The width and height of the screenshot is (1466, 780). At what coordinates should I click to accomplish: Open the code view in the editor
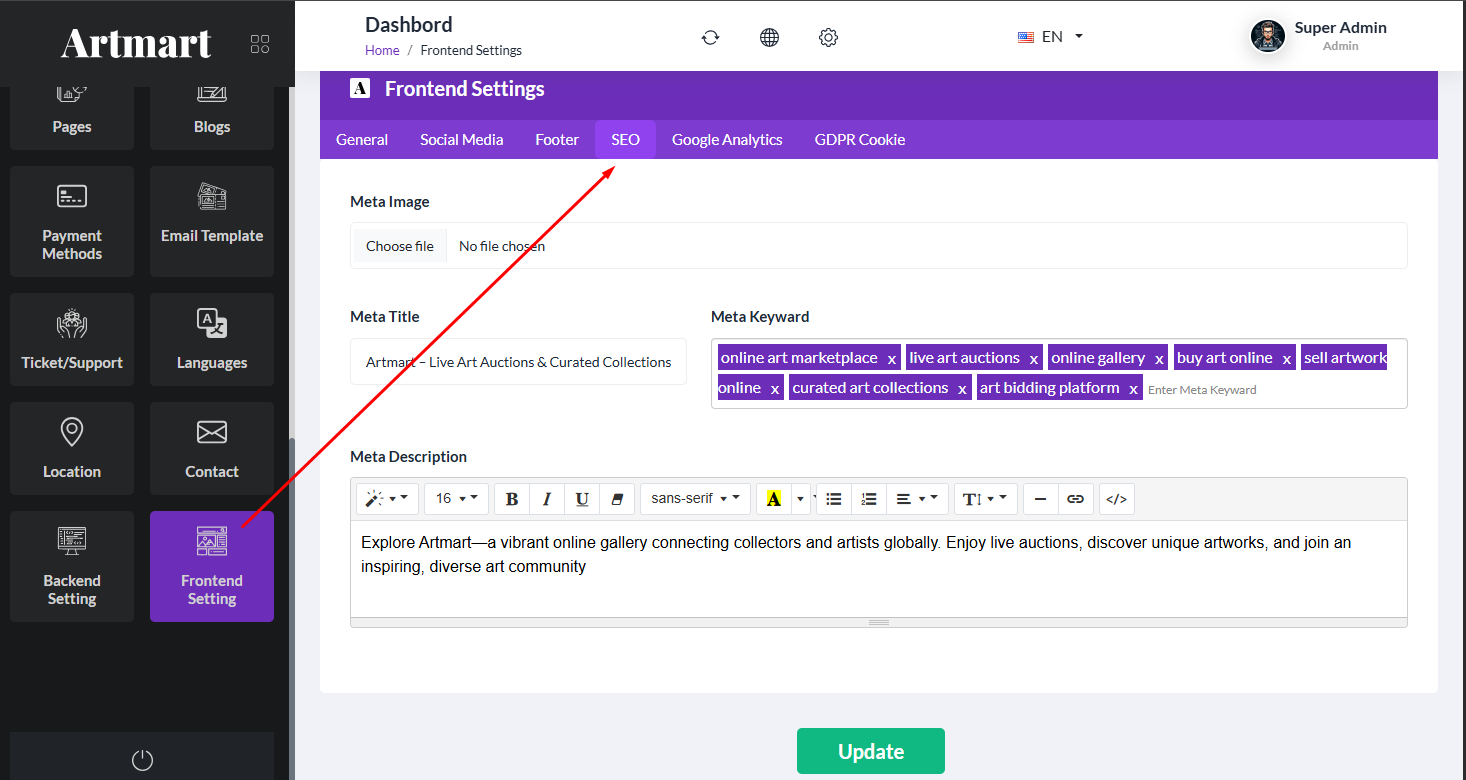coord(1116,499)
